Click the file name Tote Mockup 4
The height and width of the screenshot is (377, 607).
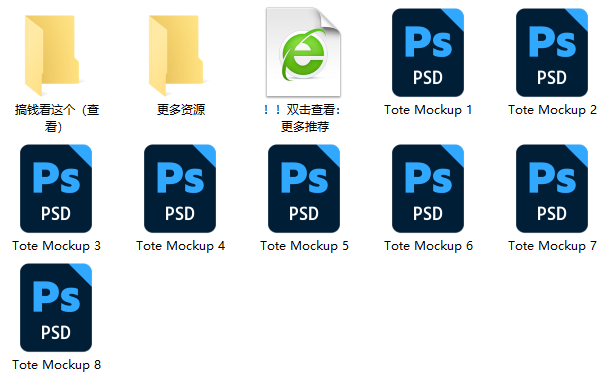point(180,246)
